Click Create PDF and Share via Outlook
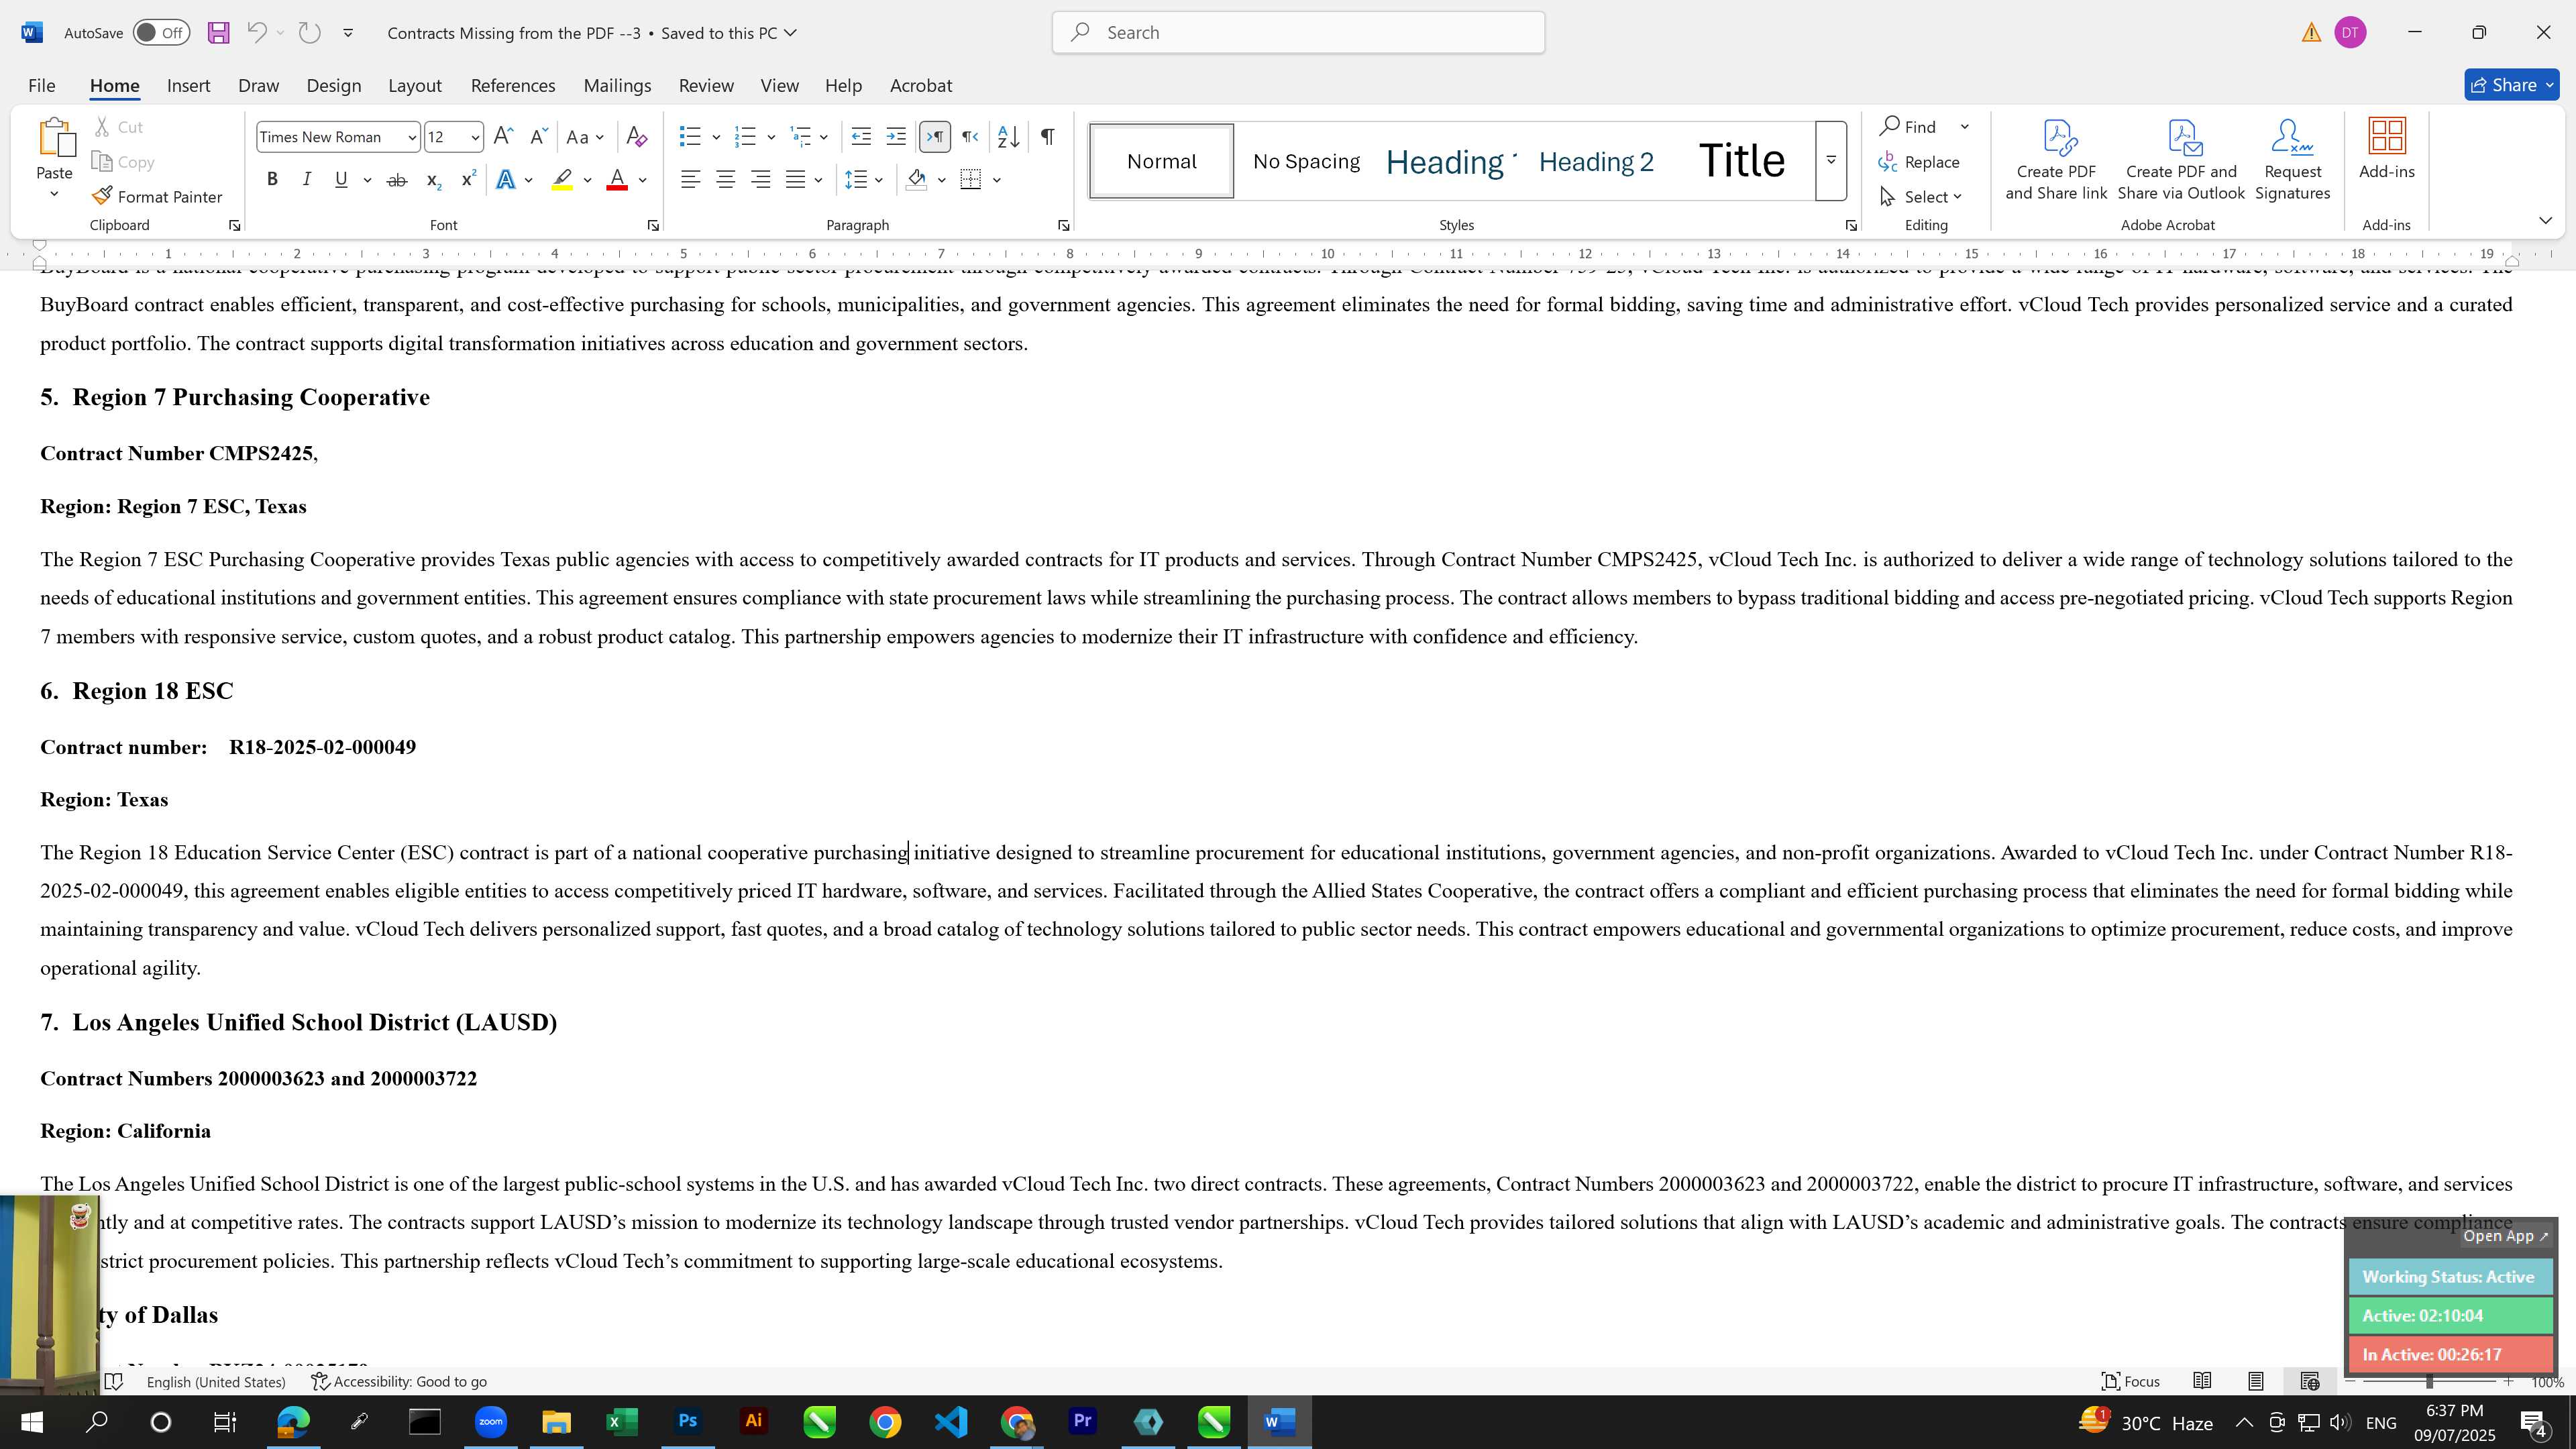2576x1449 pixels. pyautogui.click(x=2181, y=160)
